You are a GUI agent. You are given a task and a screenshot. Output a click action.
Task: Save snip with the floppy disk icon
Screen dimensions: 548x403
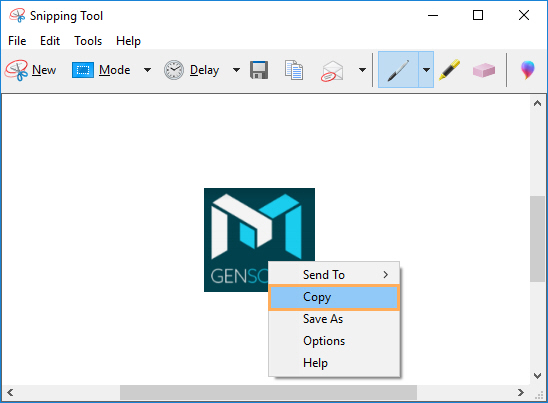pyautogui.click(x=259, y=70)
